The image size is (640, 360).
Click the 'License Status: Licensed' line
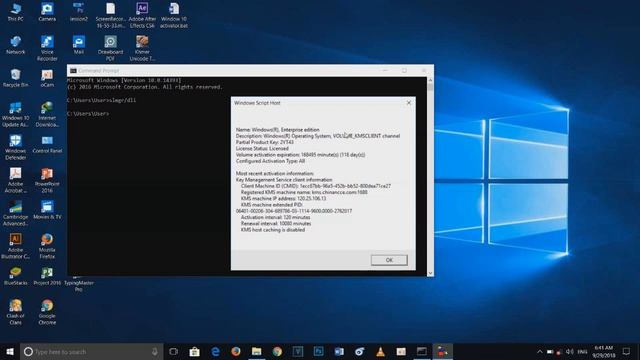[x=262, y=149]
